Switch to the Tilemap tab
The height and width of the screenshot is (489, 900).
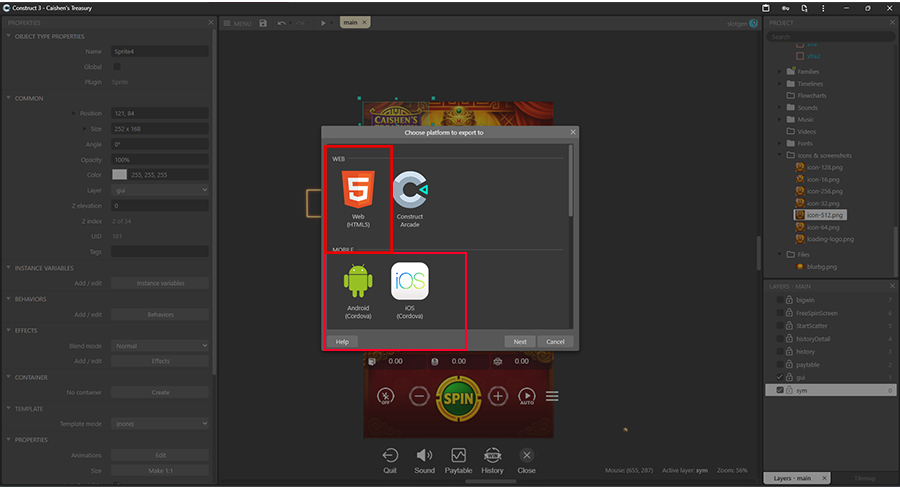[x=866, y=478]
